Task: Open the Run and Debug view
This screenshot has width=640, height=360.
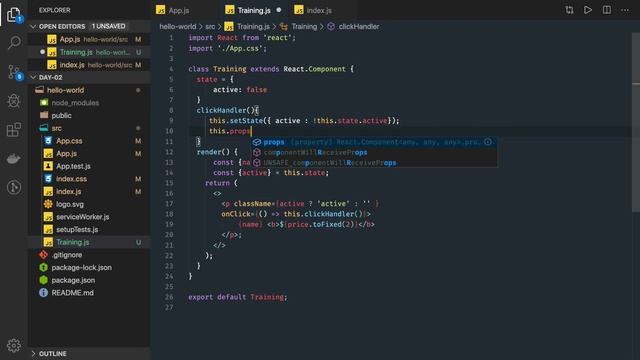Action: pos(14,101)
